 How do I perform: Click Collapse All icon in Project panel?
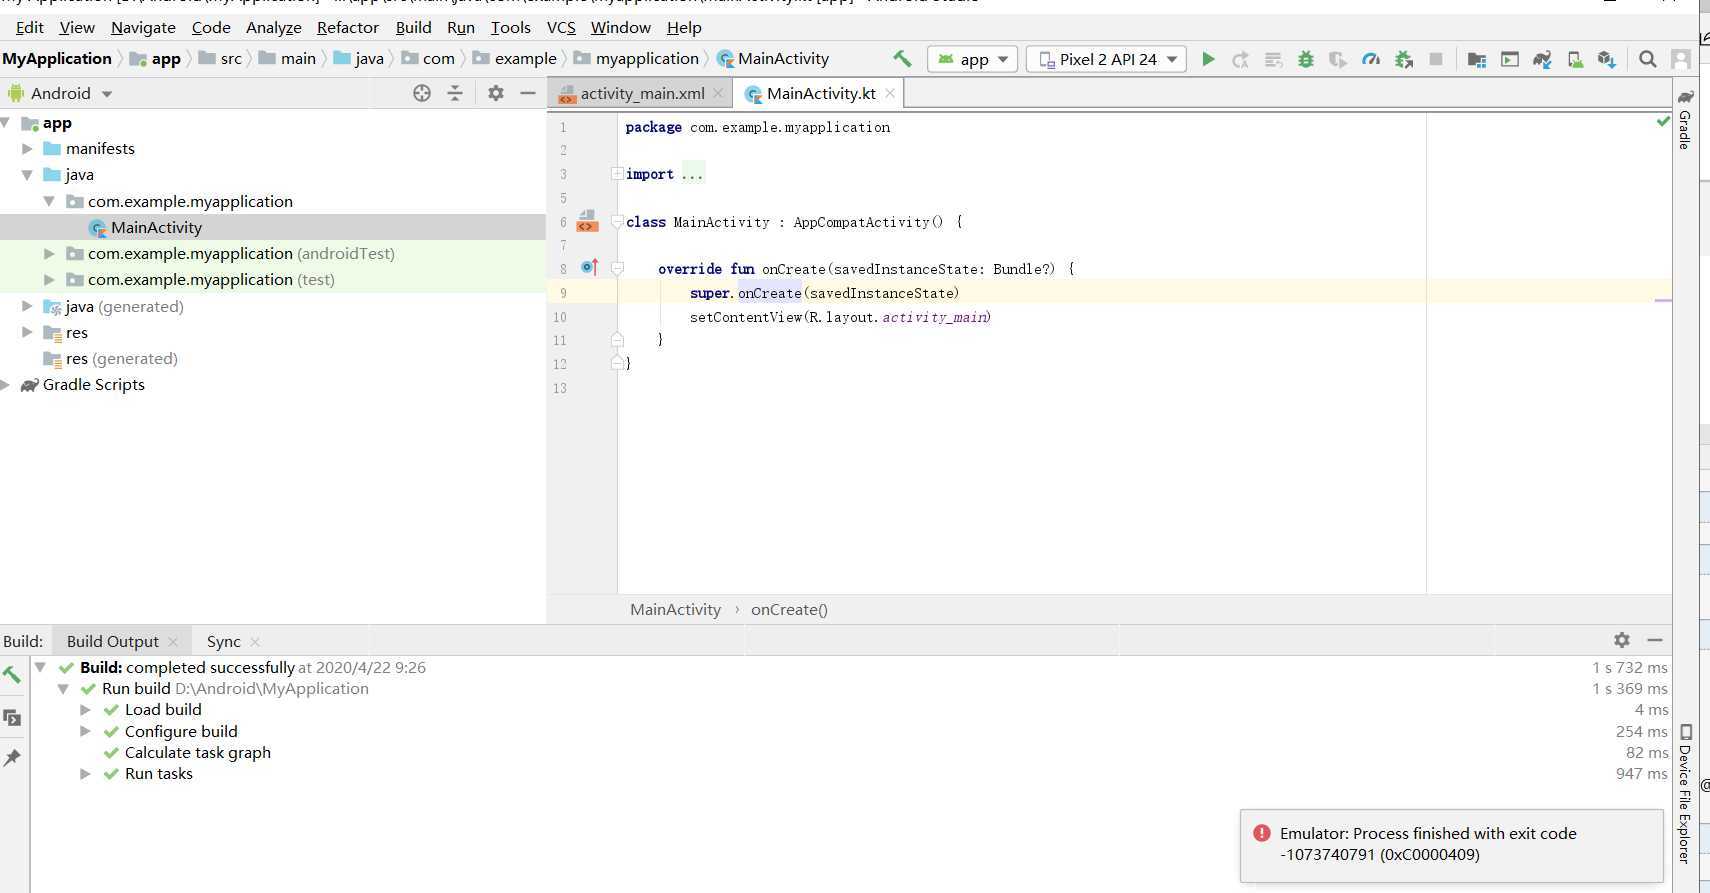(455, 93)
